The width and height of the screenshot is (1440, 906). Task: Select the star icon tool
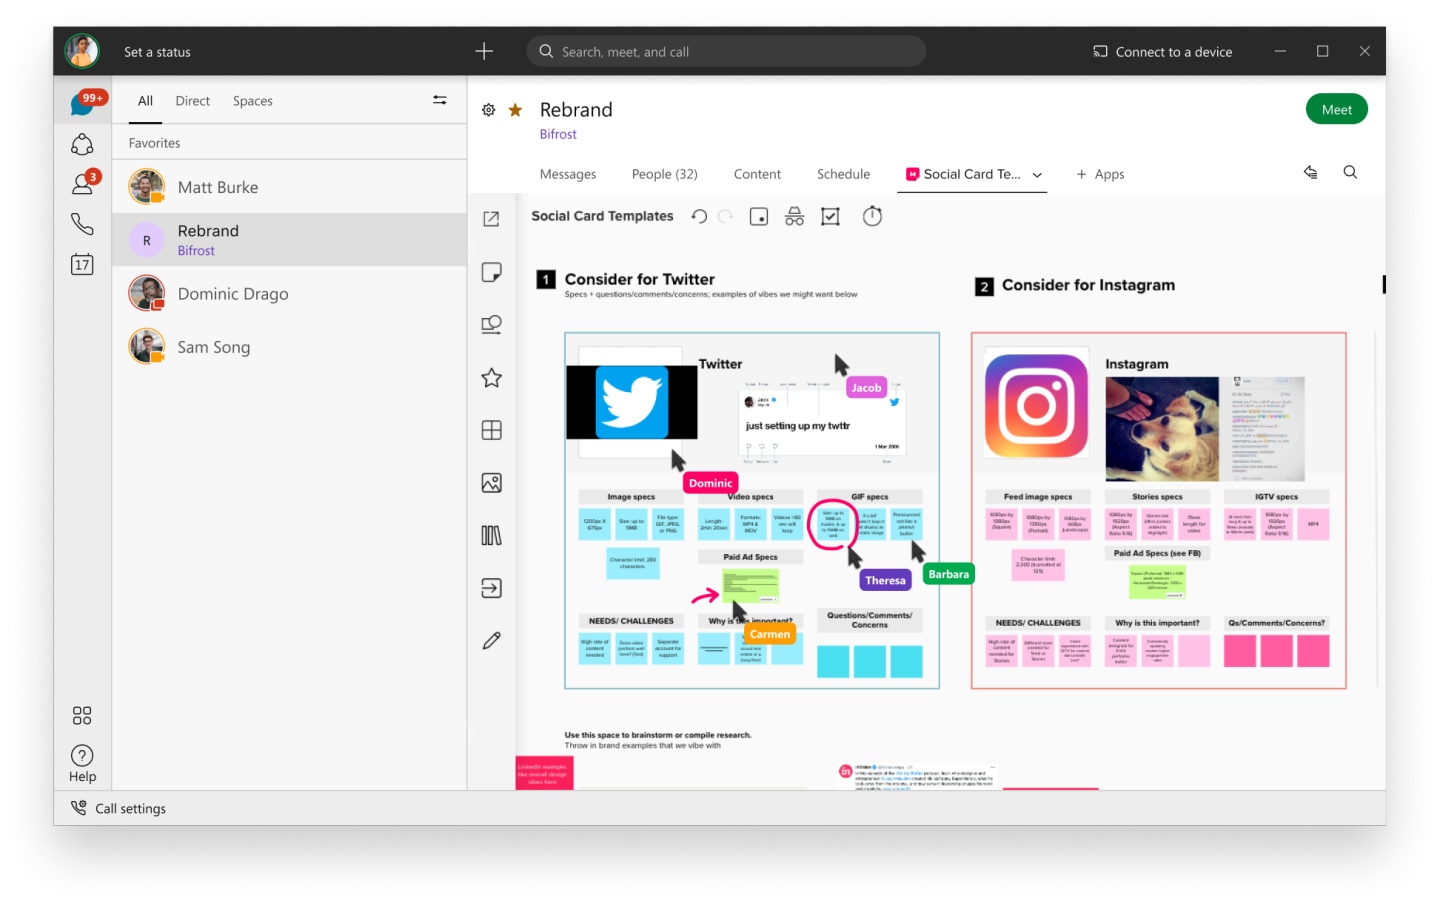(491, 378)
